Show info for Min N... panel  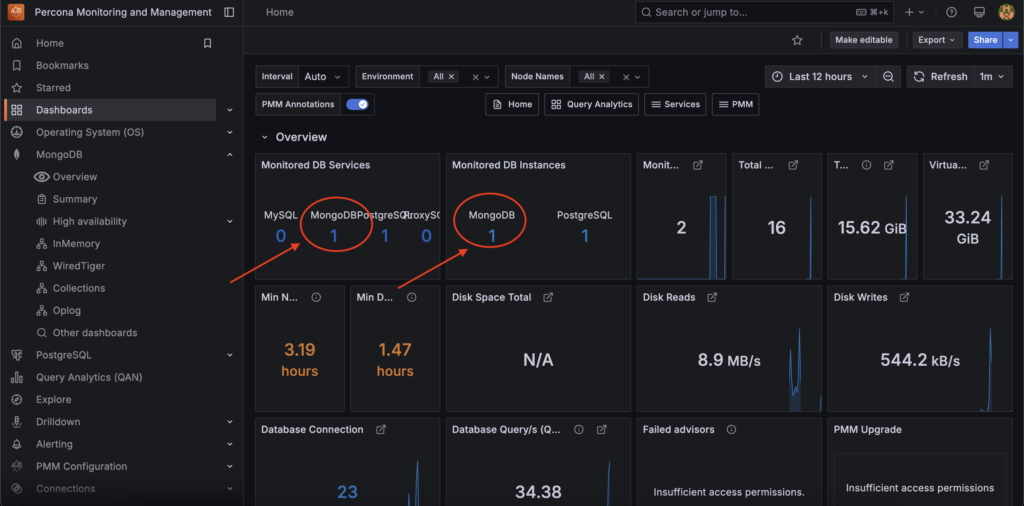click(x=317, y=297)
